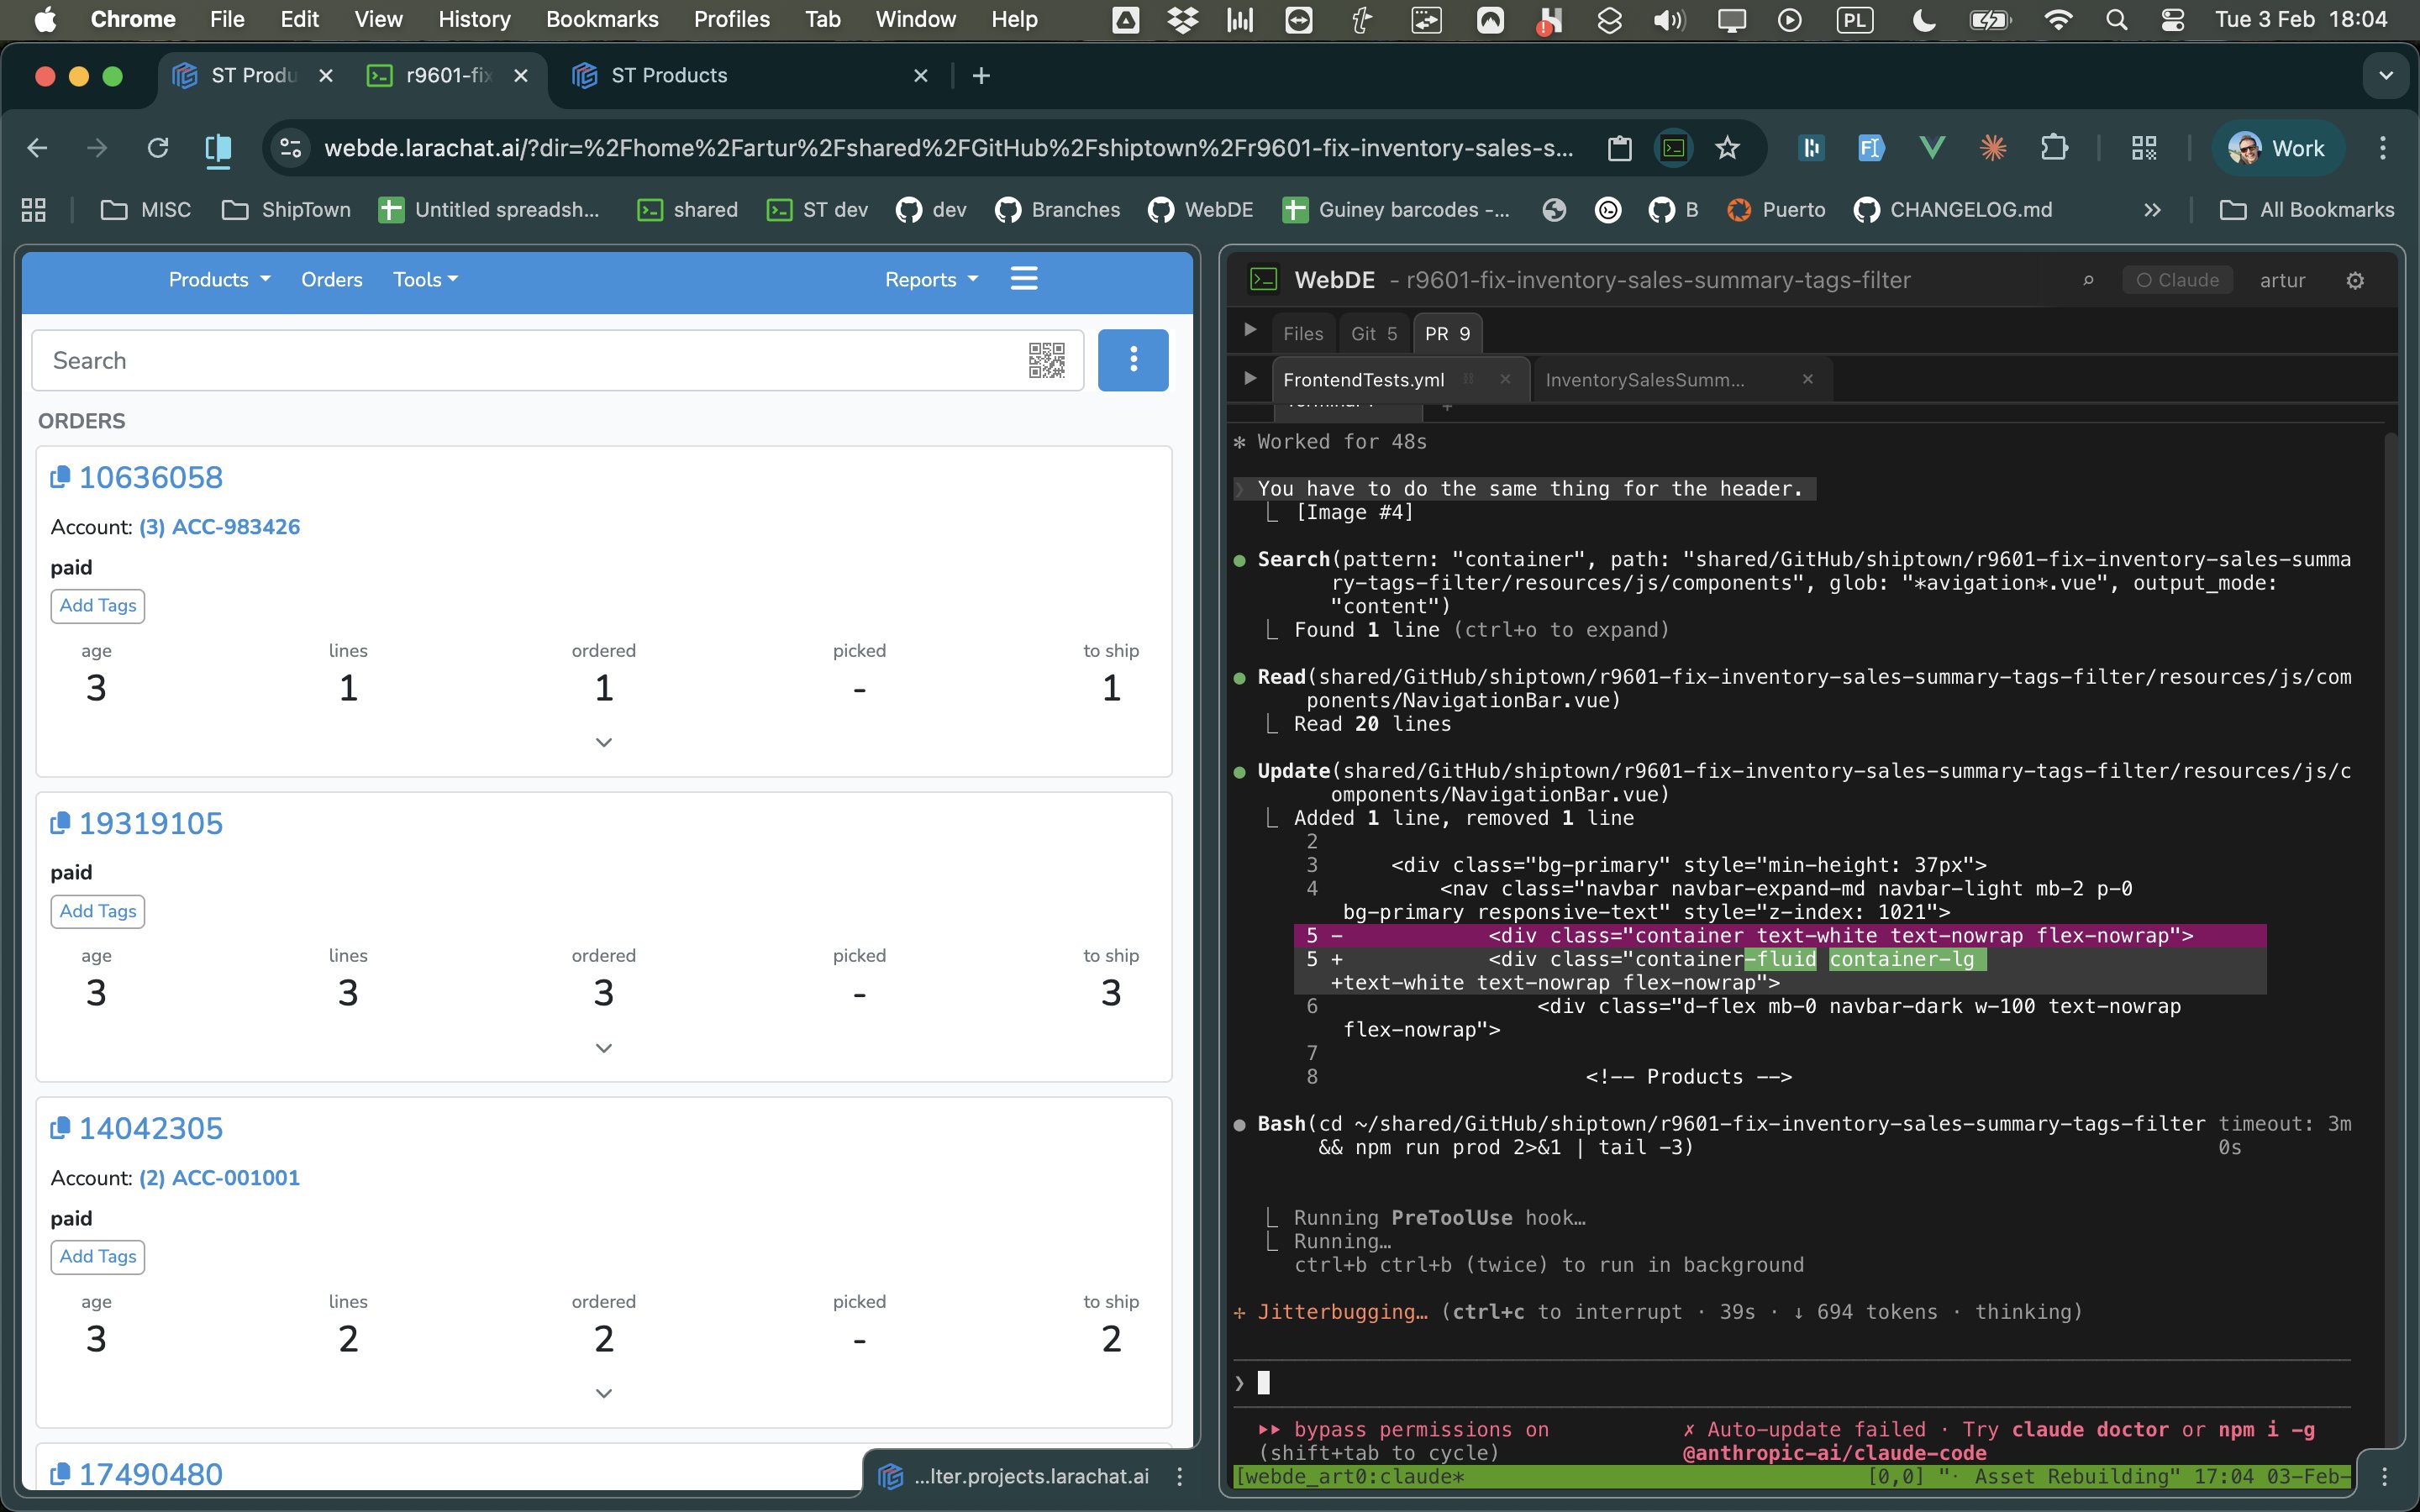Open the Chrome Extensions puzzle icon
Screen dimensions: 2420x1512
pyautogui.click(x=2053, y=148)
